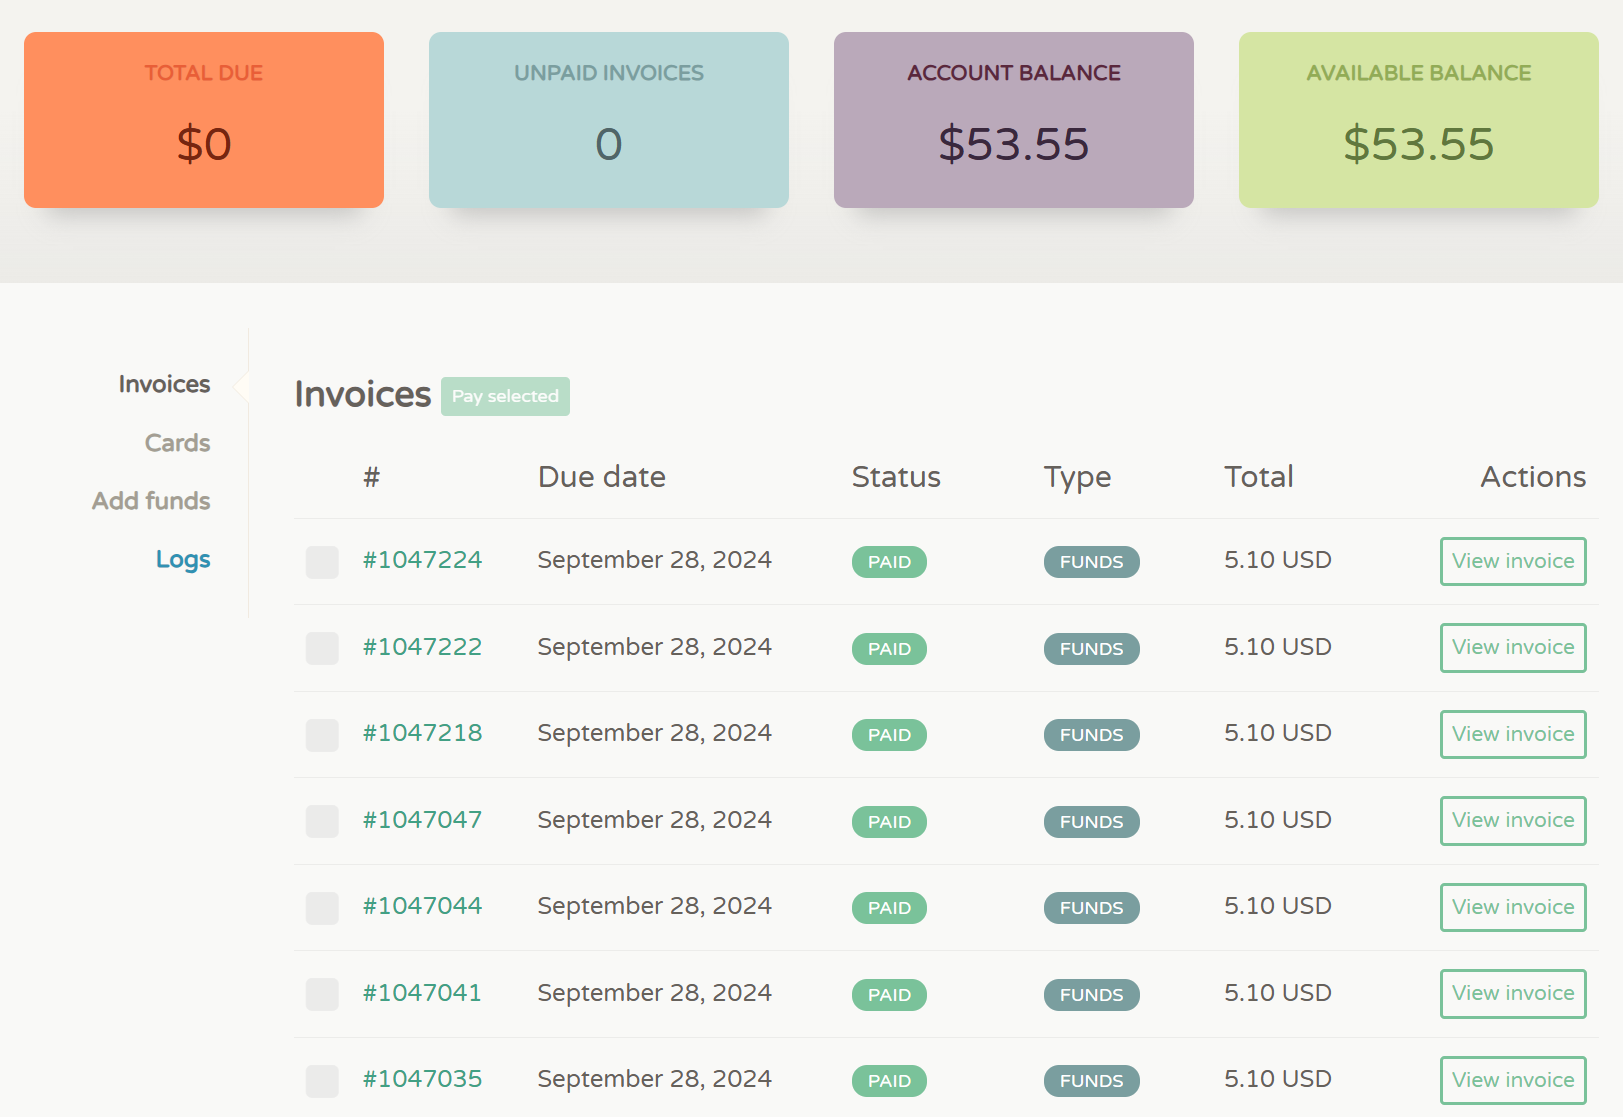Image resolution: width=1623 pixels, height=1117 pixels.
Task: Click the #1047041 invoice link
Action: 422,993
